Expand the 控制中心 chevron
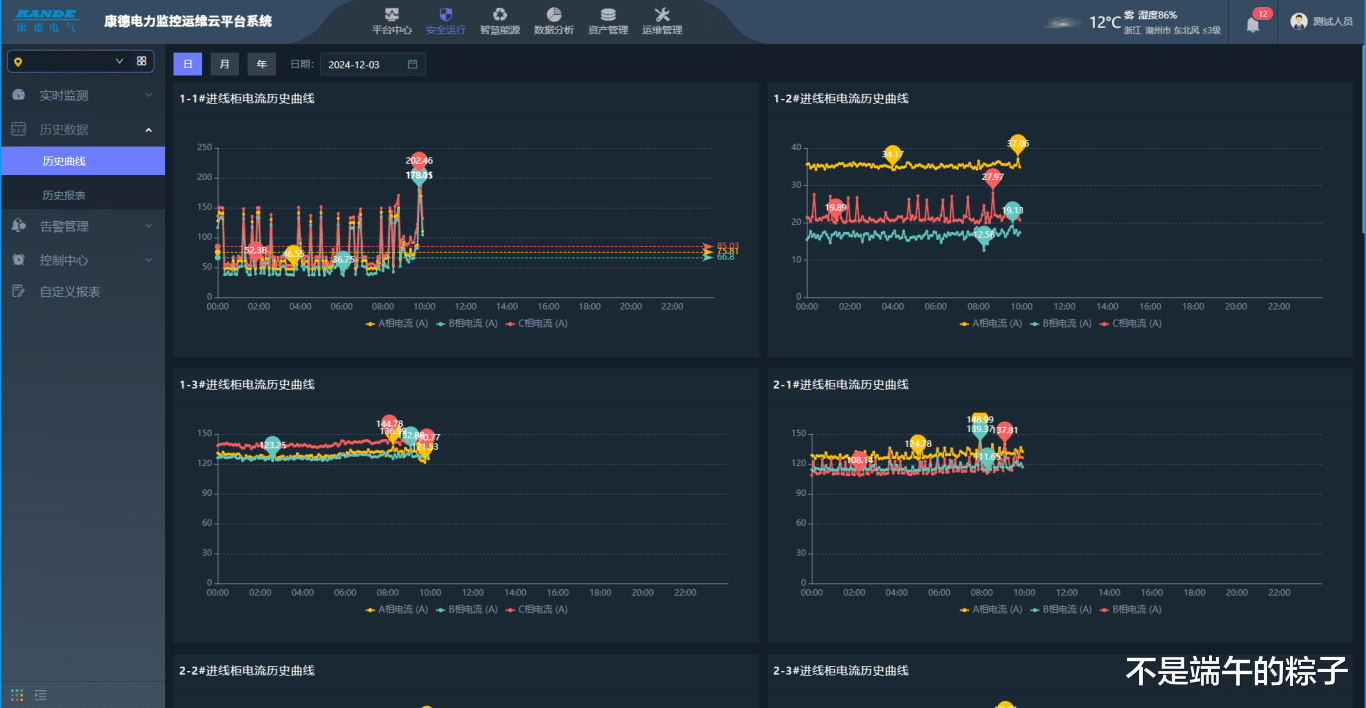Image resolution: width=1366 pixels, height=708 pixels. click(148, 260)
